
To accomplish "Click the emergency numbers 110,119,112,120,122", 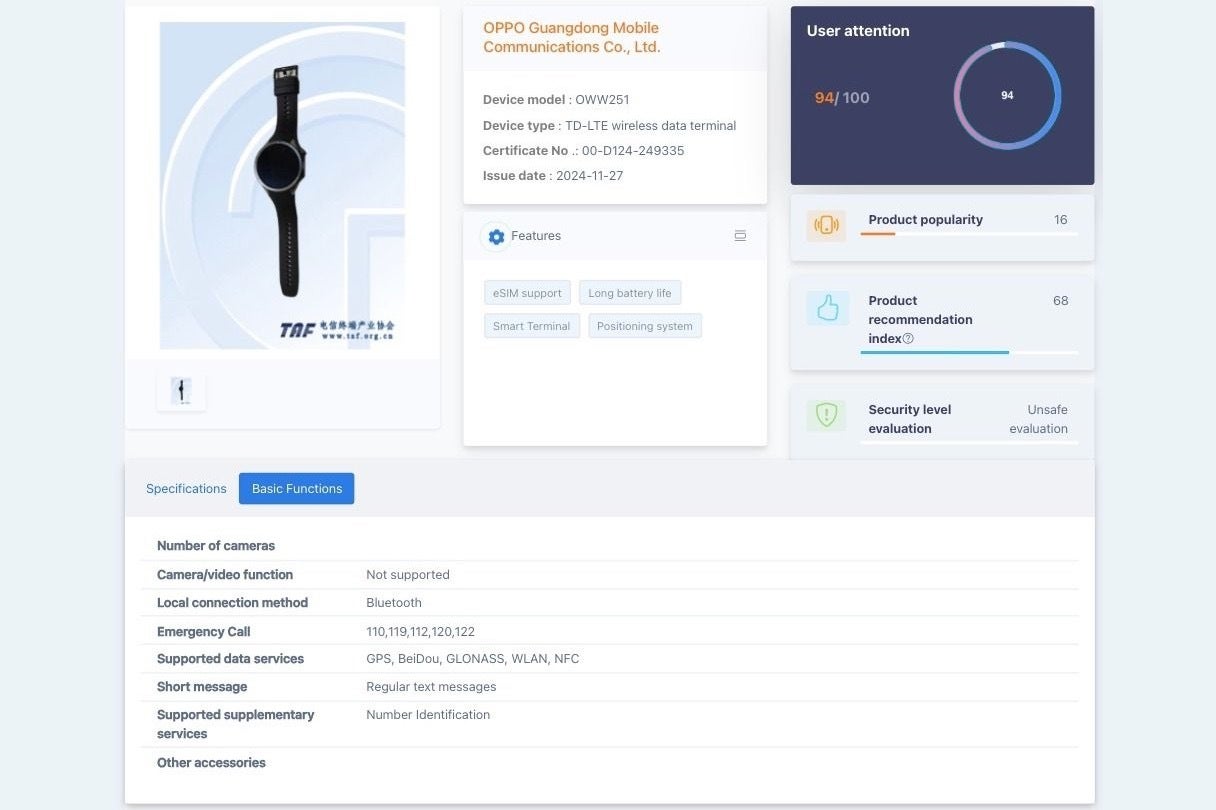I will (x=421, y=632).
